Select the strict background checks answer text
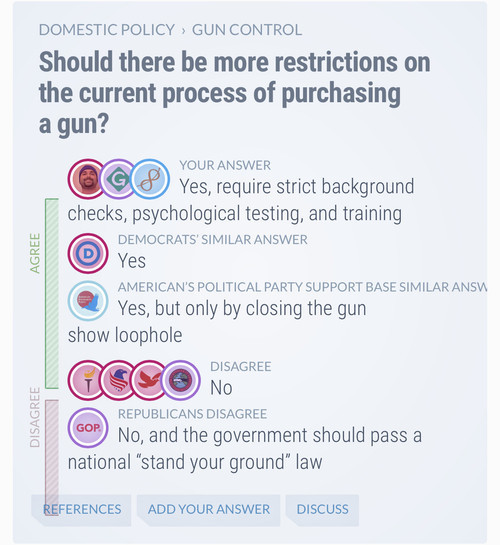 tap(241, 200)
